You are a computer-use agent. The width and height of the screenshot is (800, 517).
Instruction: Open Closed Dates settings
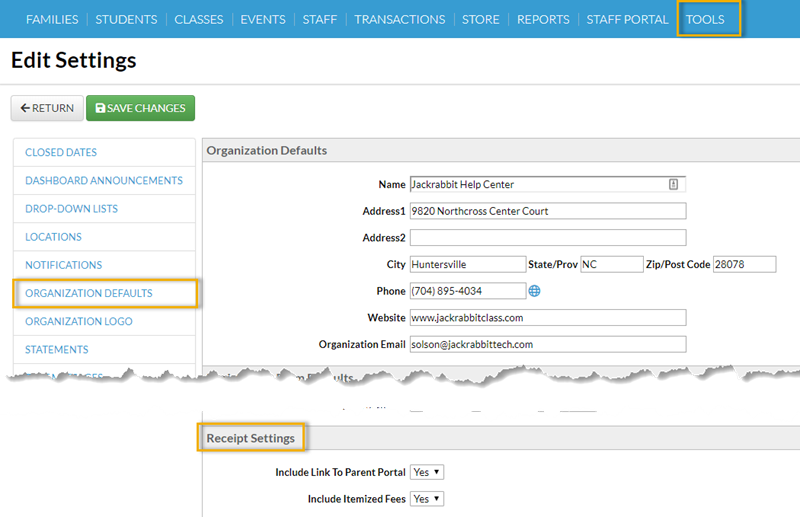(104, 152)
